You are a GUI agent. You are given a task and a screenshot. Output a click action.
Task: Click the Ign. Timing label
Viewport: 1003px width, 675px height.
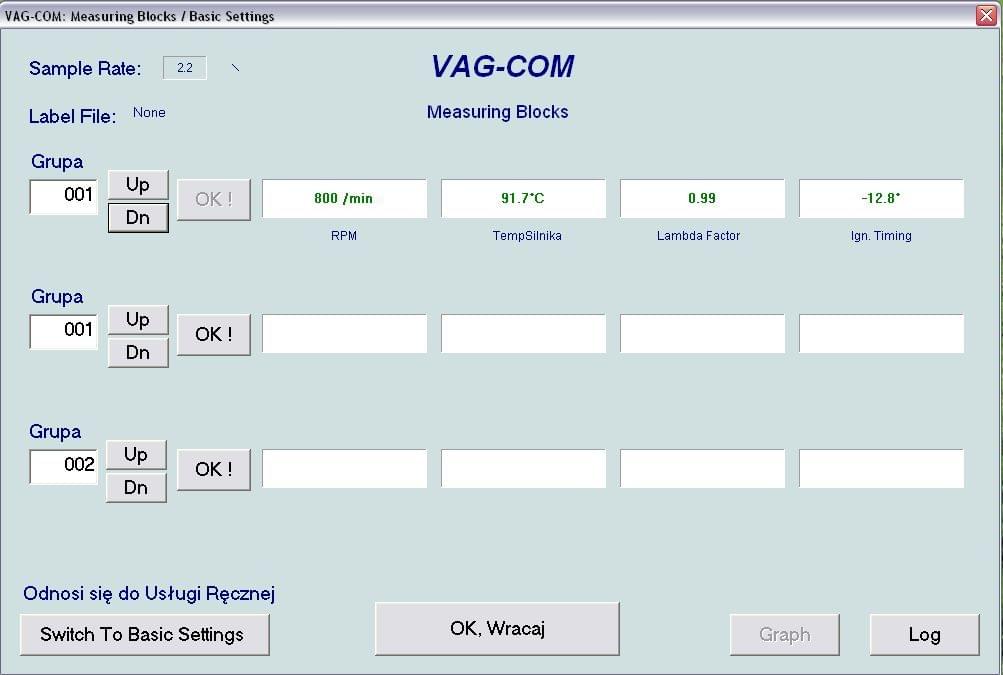tap(881, 235)
